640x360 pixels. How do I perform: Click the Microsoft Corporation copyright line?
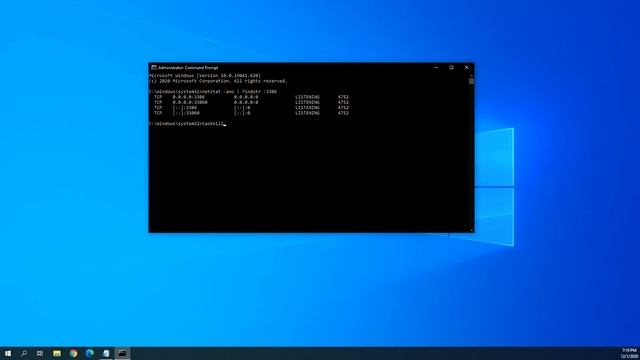(218, 81)
